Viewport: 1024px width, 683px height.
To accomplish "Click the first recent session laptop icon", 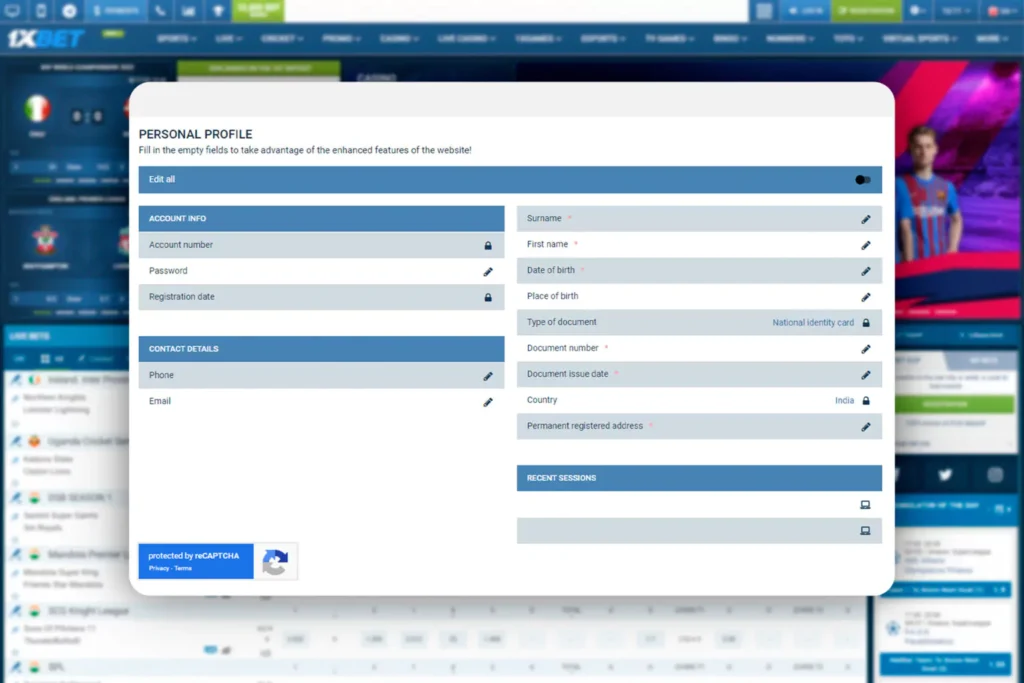I will point(865,505).
